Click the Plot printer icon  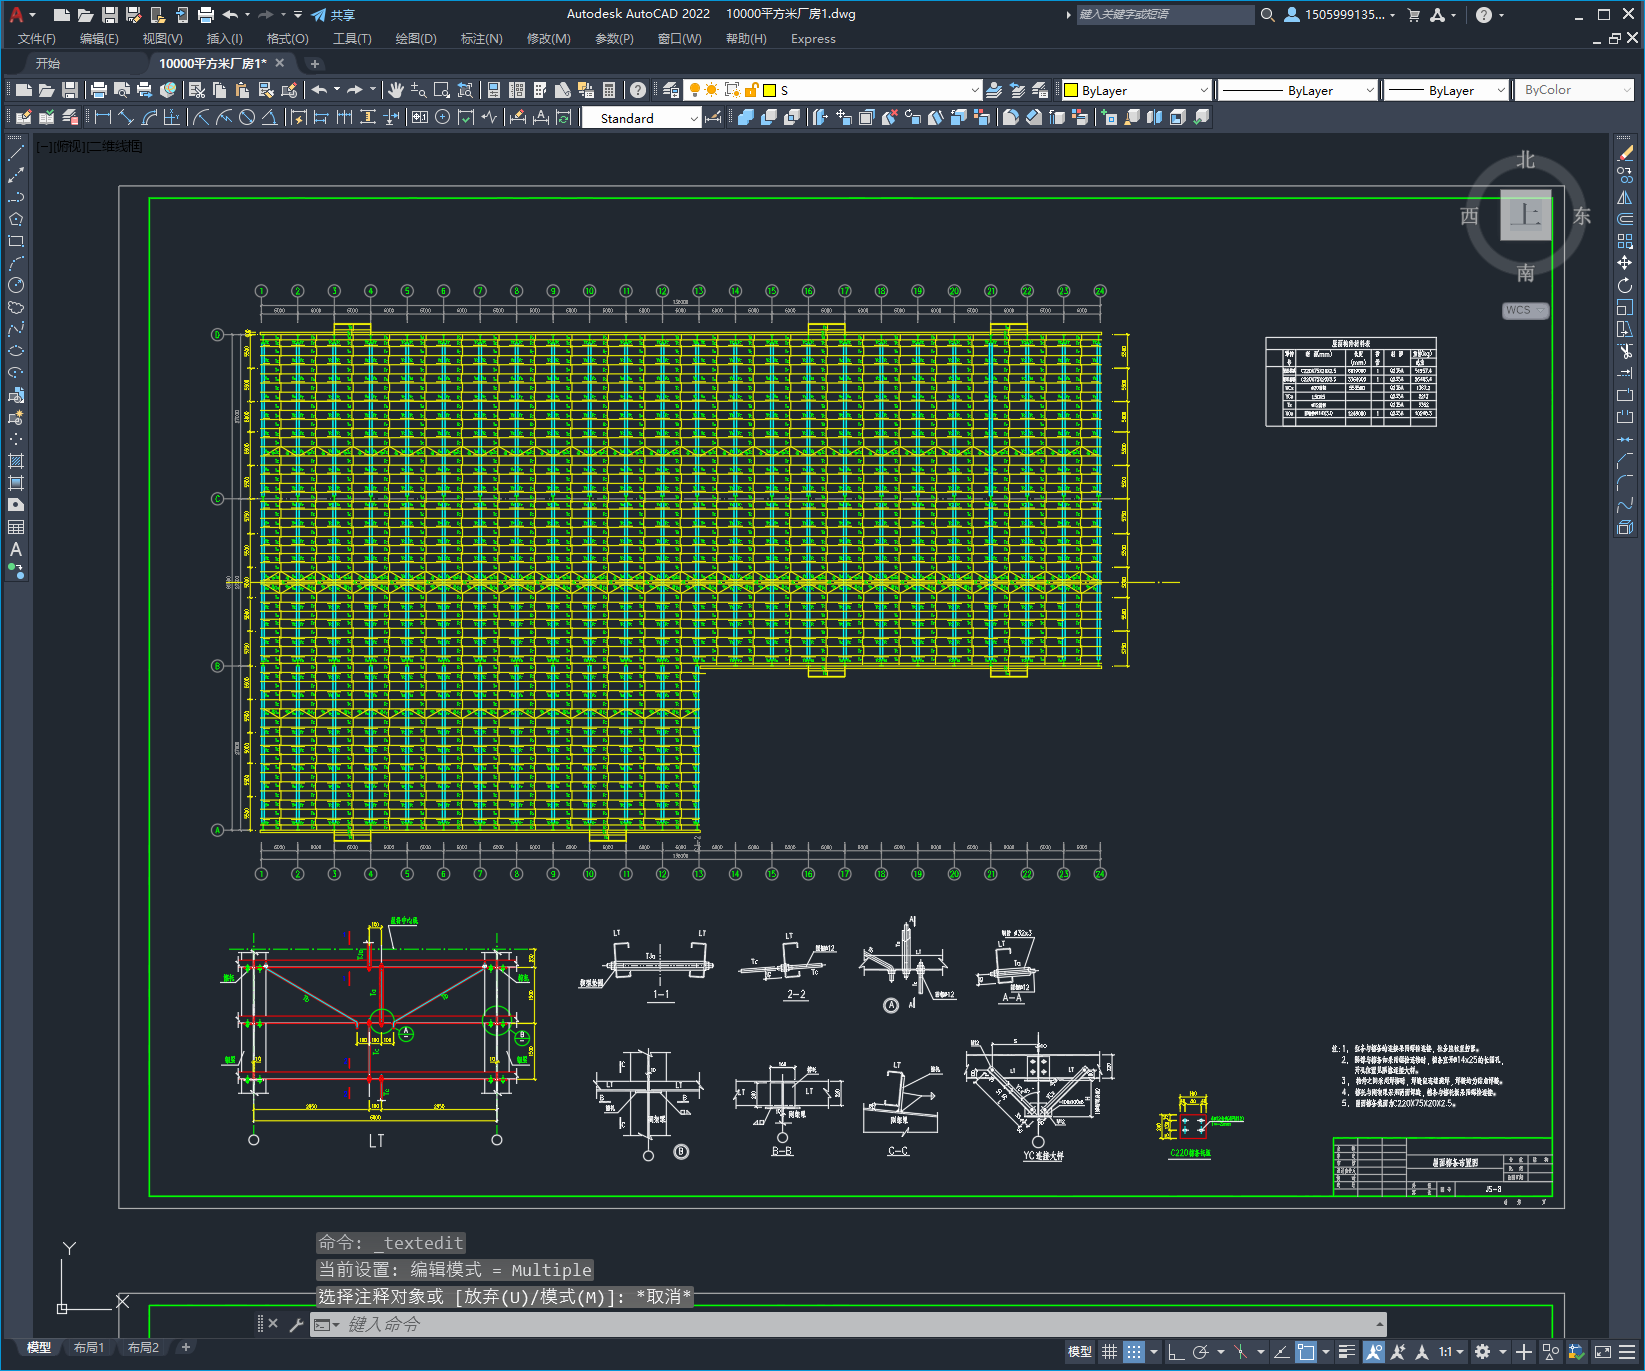pyautogui.click(x=99, y=90)
